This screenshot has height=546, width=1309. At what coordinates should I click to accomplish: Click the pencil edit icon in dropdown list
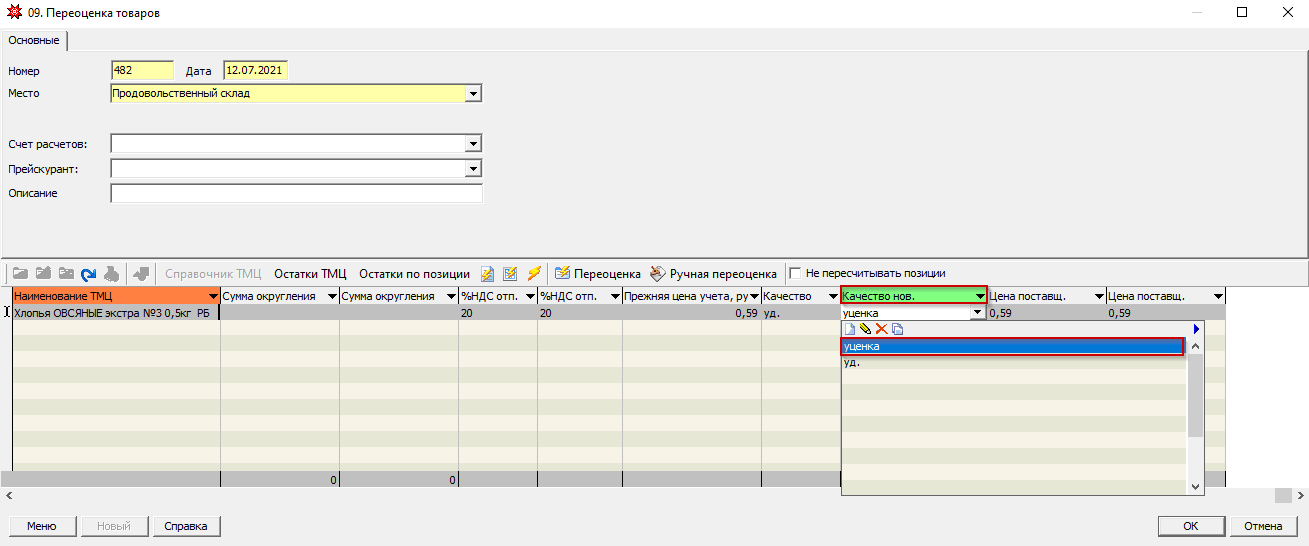coord(865,329)
